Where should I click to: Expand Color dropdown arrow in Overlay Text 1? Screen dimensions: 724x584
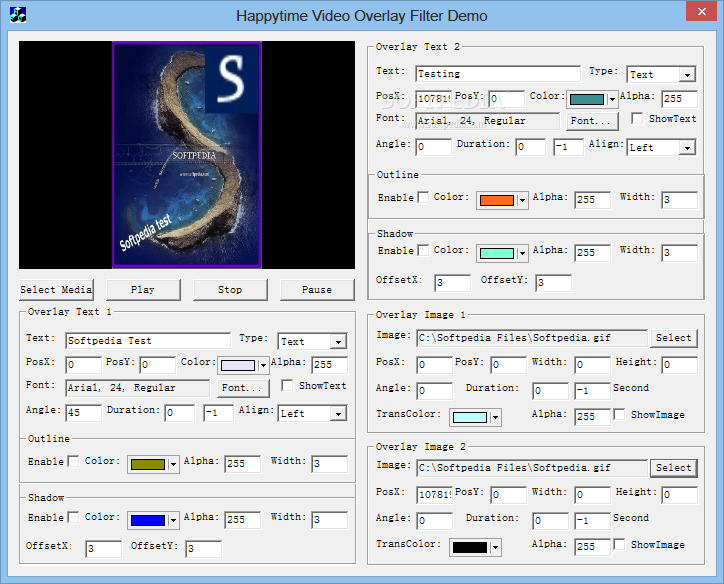point(263,366)
